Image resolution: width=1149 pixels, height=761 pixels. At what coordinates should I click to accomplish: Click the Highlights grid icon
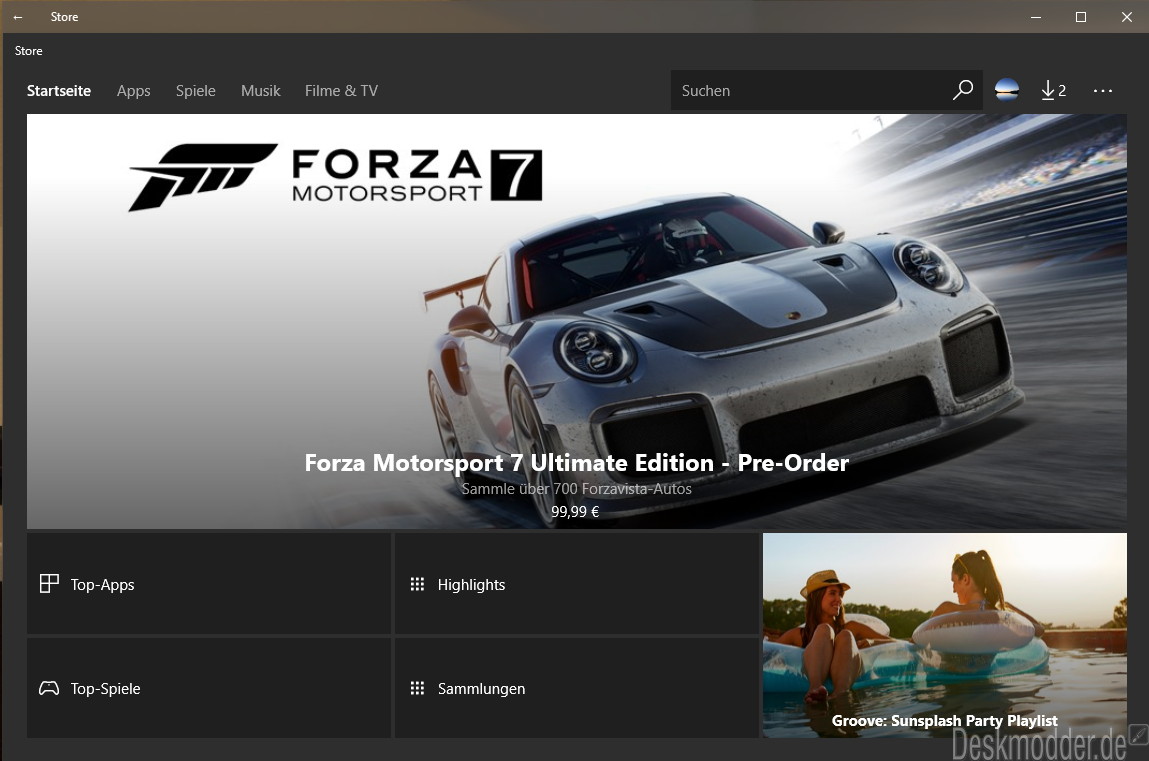(x=417, y=584)
